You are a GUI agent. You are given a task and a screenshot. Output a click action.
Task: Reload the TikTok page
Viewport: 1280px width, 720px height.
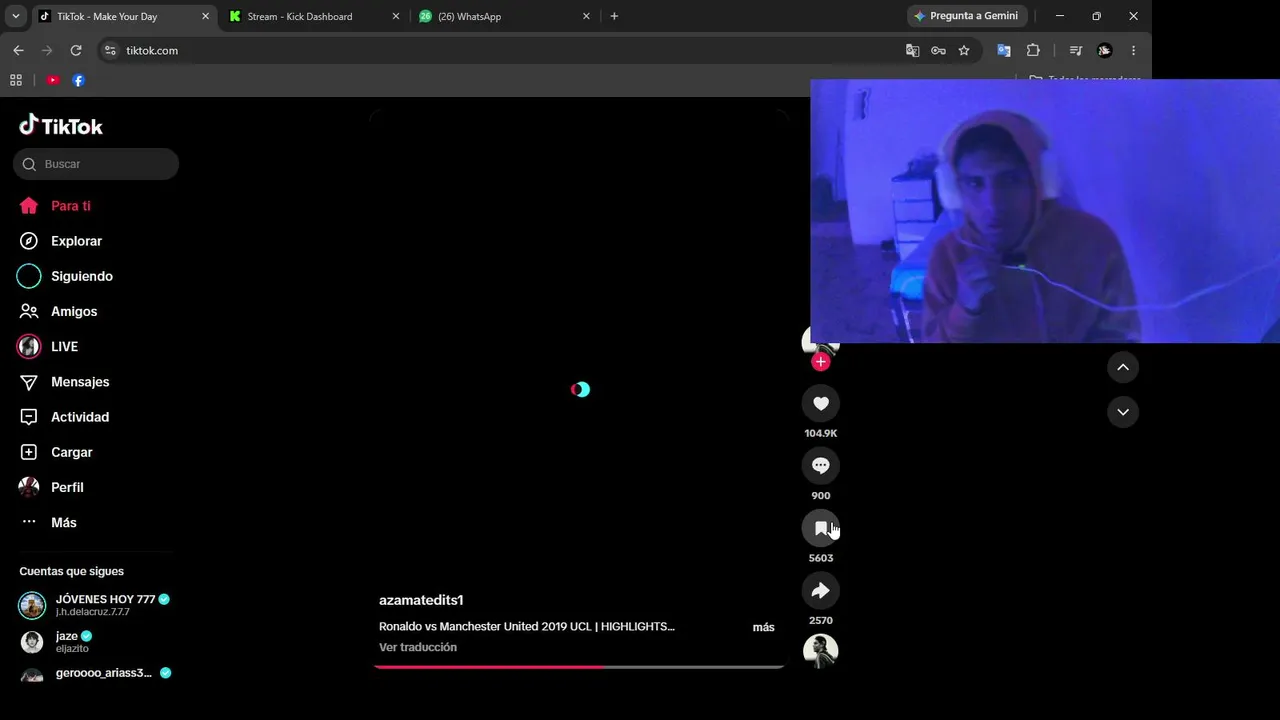tap(76, 50)
